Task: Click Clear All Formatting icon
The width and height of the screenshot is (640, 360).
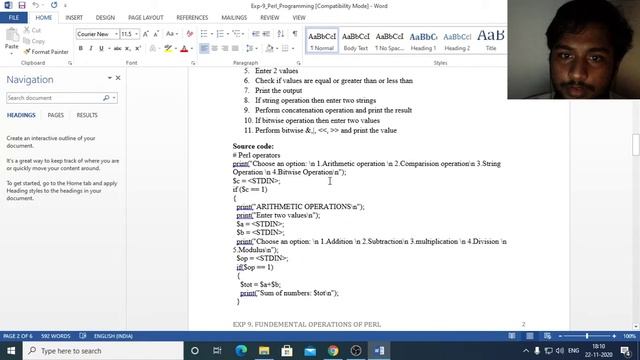Action: click(x=189, y=34)
